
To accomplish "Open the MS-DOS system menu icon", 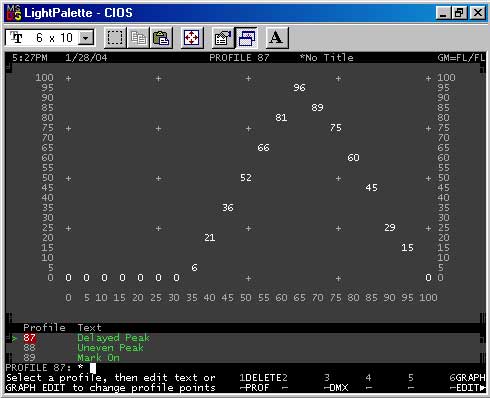I will pos(14,13).
